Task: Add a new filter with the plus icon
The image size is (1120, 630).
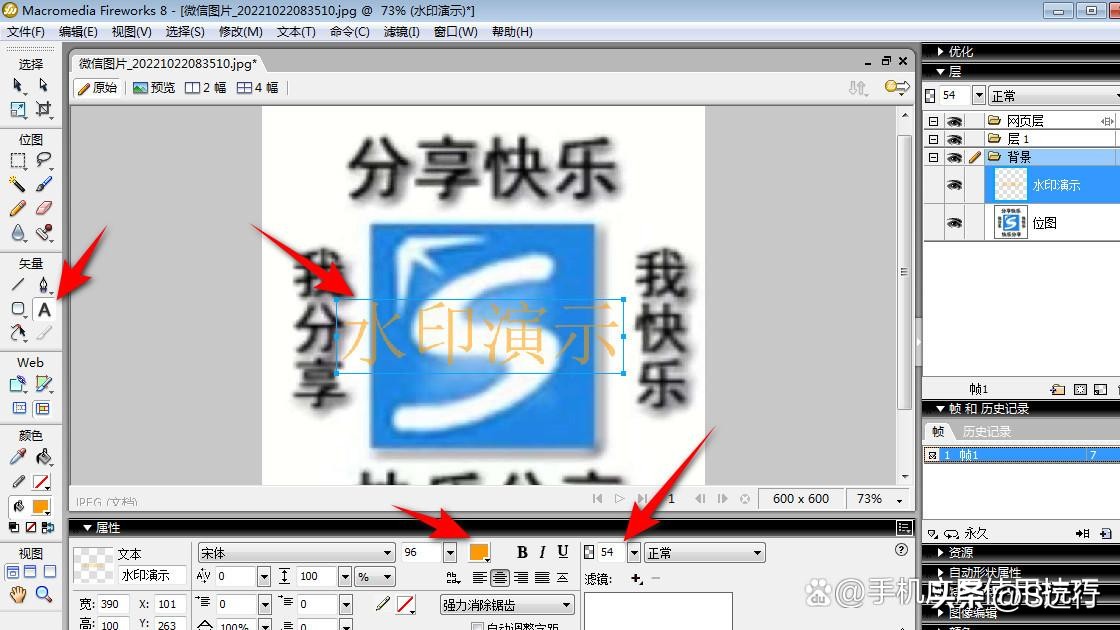Action: pos(636,578)
